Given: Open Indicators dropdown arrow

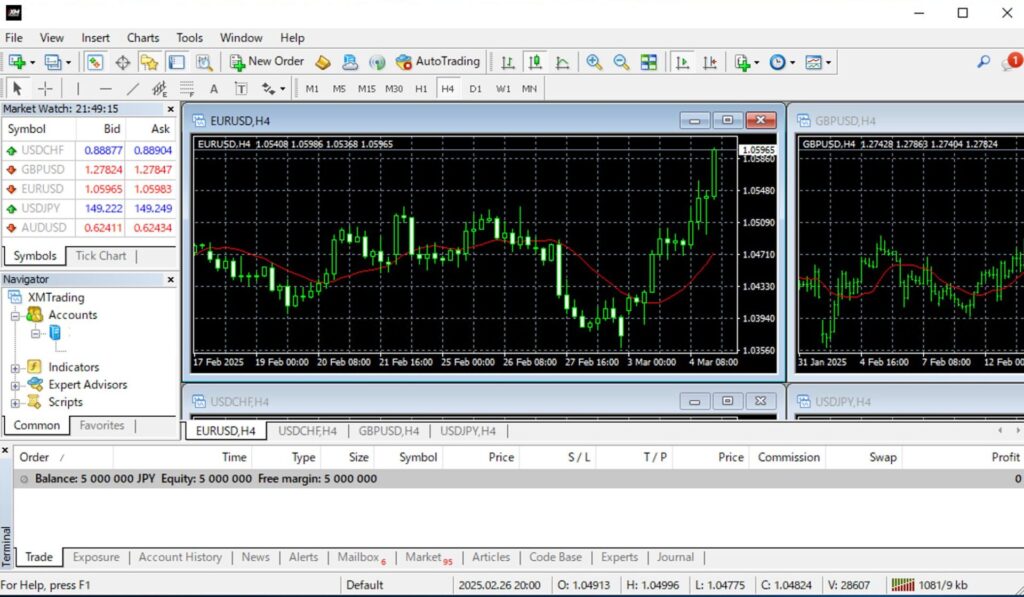Looking at the screenshot, I should point(757,63).
